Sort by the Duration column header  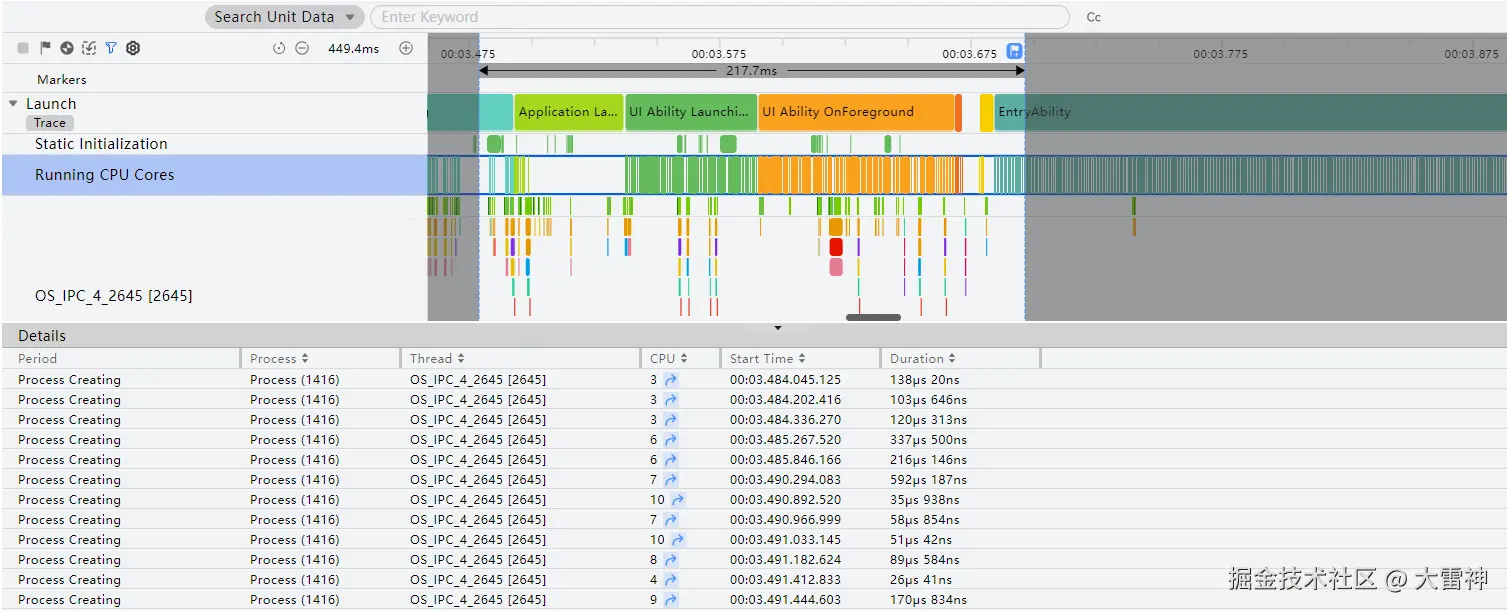(x=922, y=358)
